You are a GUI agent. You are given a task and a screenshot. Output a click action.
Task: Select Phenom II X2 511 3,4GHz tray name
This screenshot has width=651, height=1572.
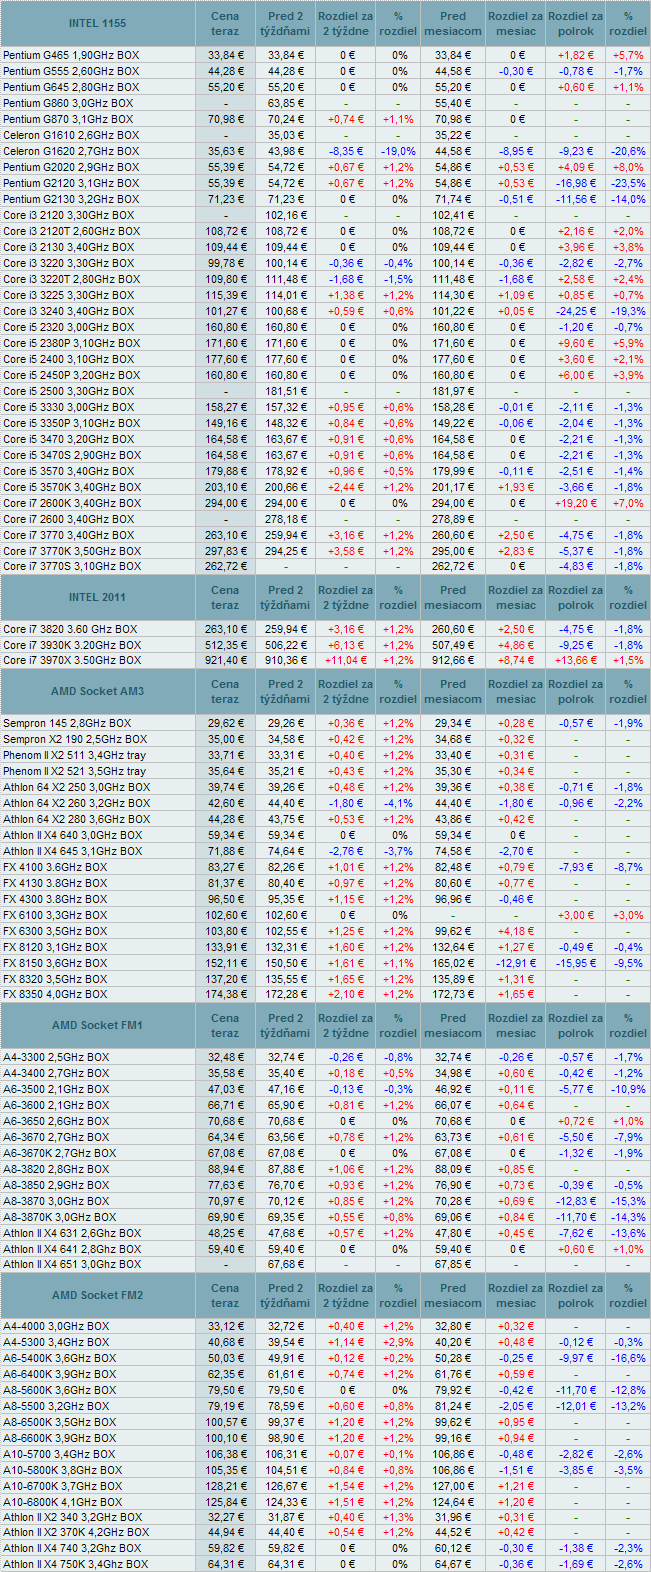74,755
